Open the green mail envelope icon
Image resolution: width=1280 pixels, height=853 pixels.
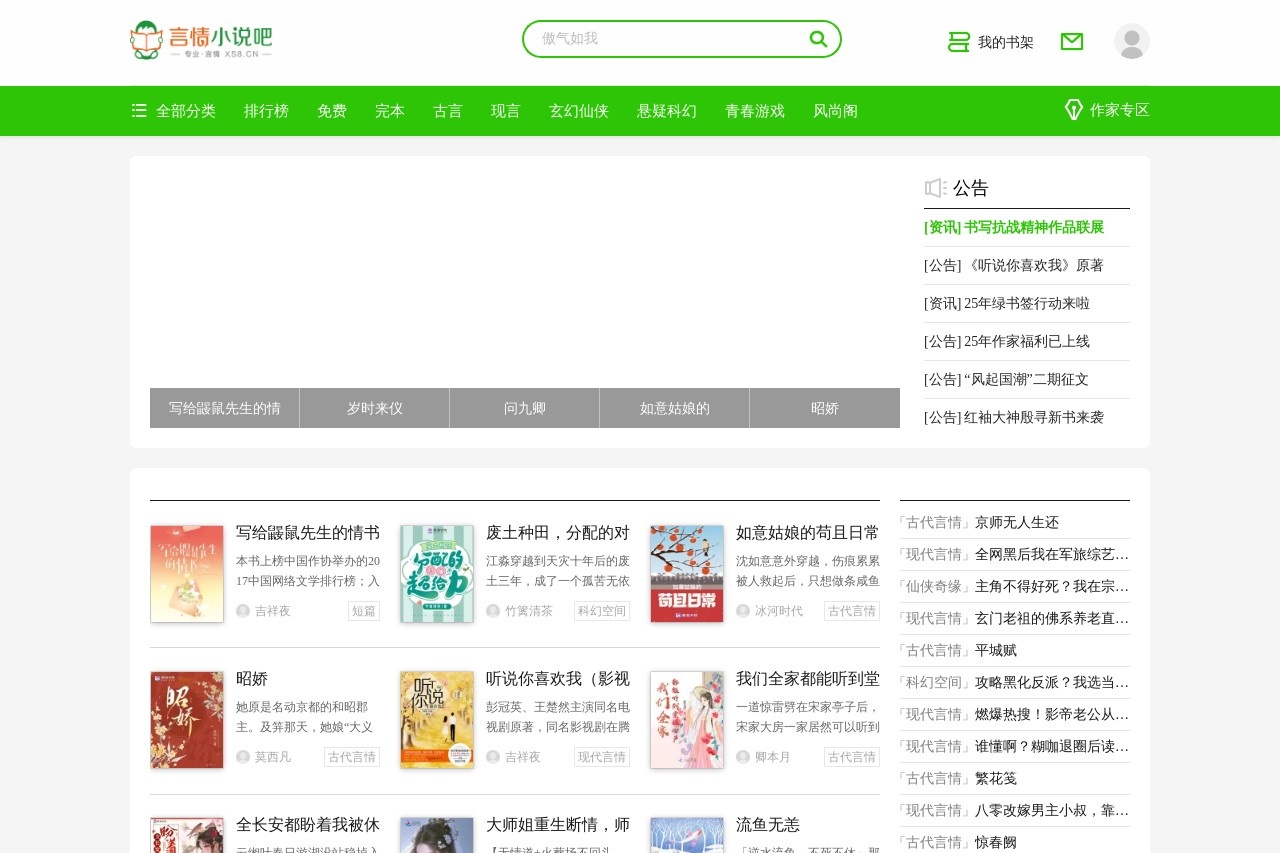pyautogui.click(x=1072, y=41)
